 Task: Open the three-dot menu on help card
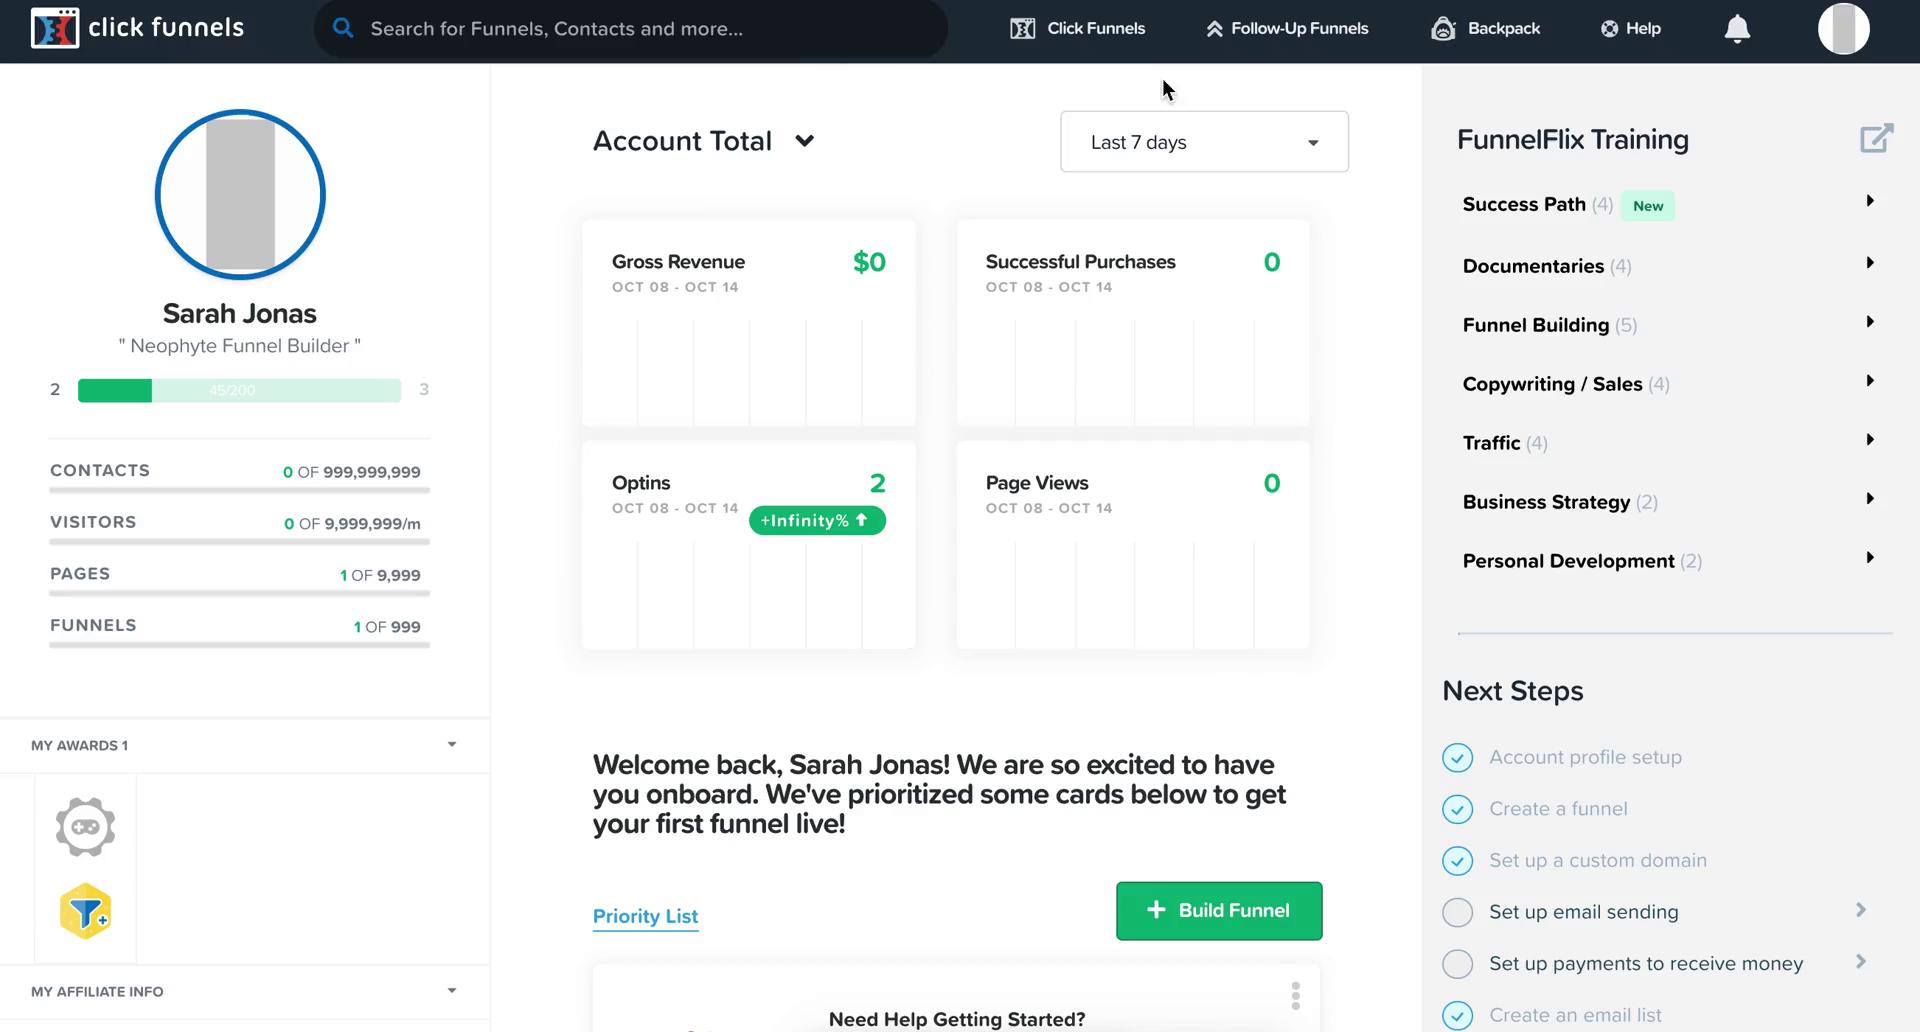tap(1295, 996)
